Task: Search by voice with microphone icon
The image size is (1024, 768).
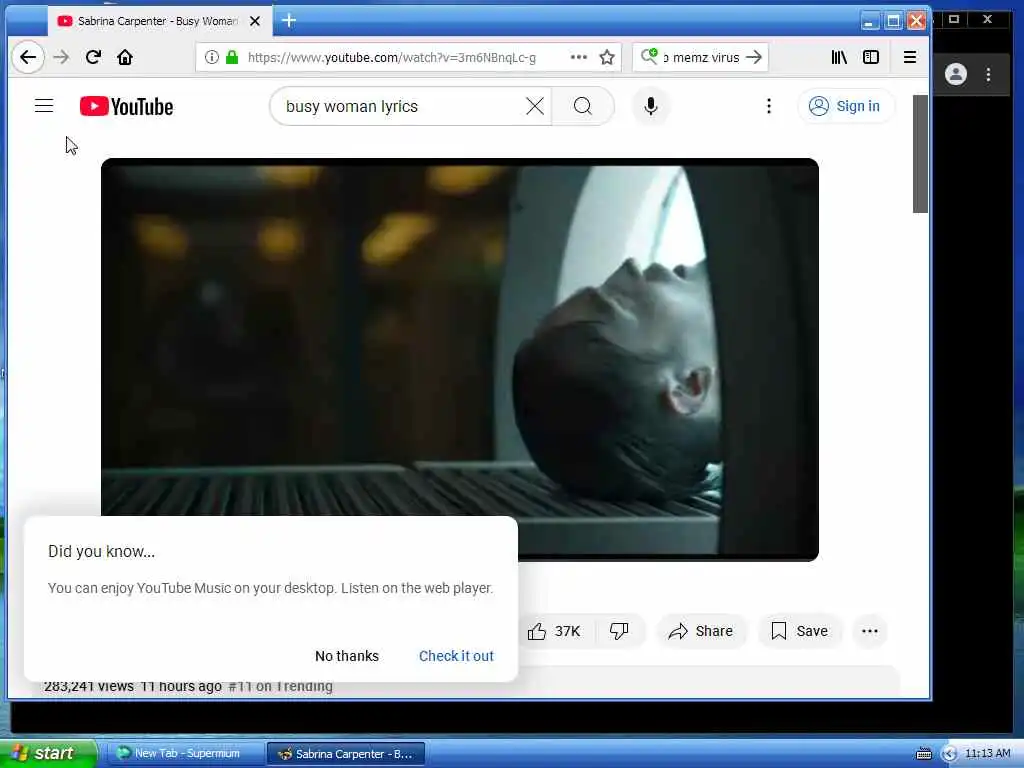Action: (x=650, y=106)
